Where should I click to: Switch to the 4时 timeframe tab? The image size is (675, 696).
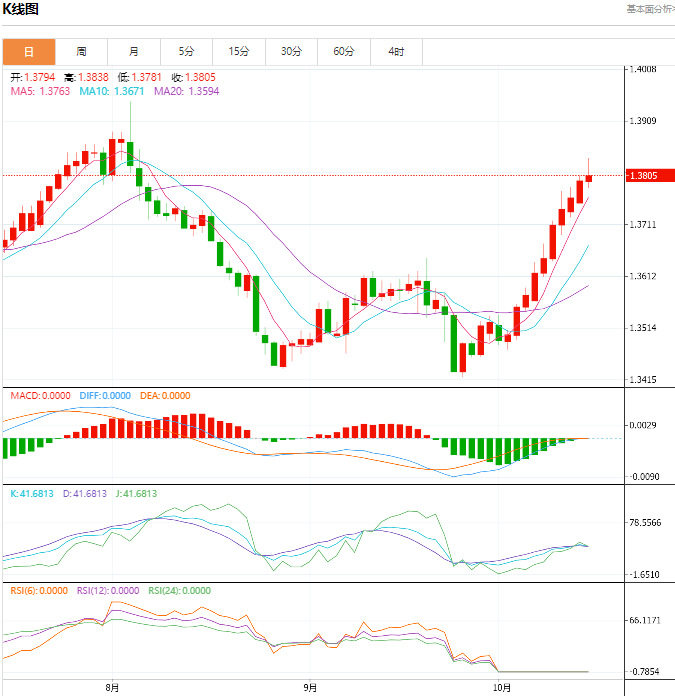[396, 51]
